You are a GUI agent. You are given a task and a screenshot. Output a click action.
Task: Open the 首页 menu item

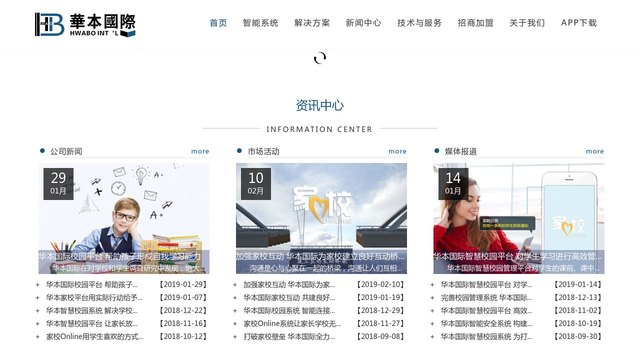pos(218,23)
